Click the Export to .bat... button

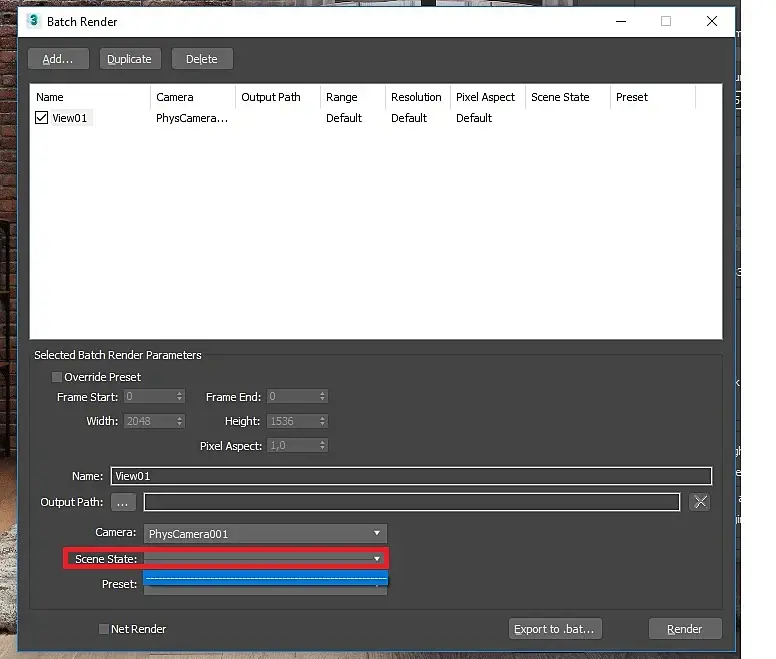click(x=555, y=629)
